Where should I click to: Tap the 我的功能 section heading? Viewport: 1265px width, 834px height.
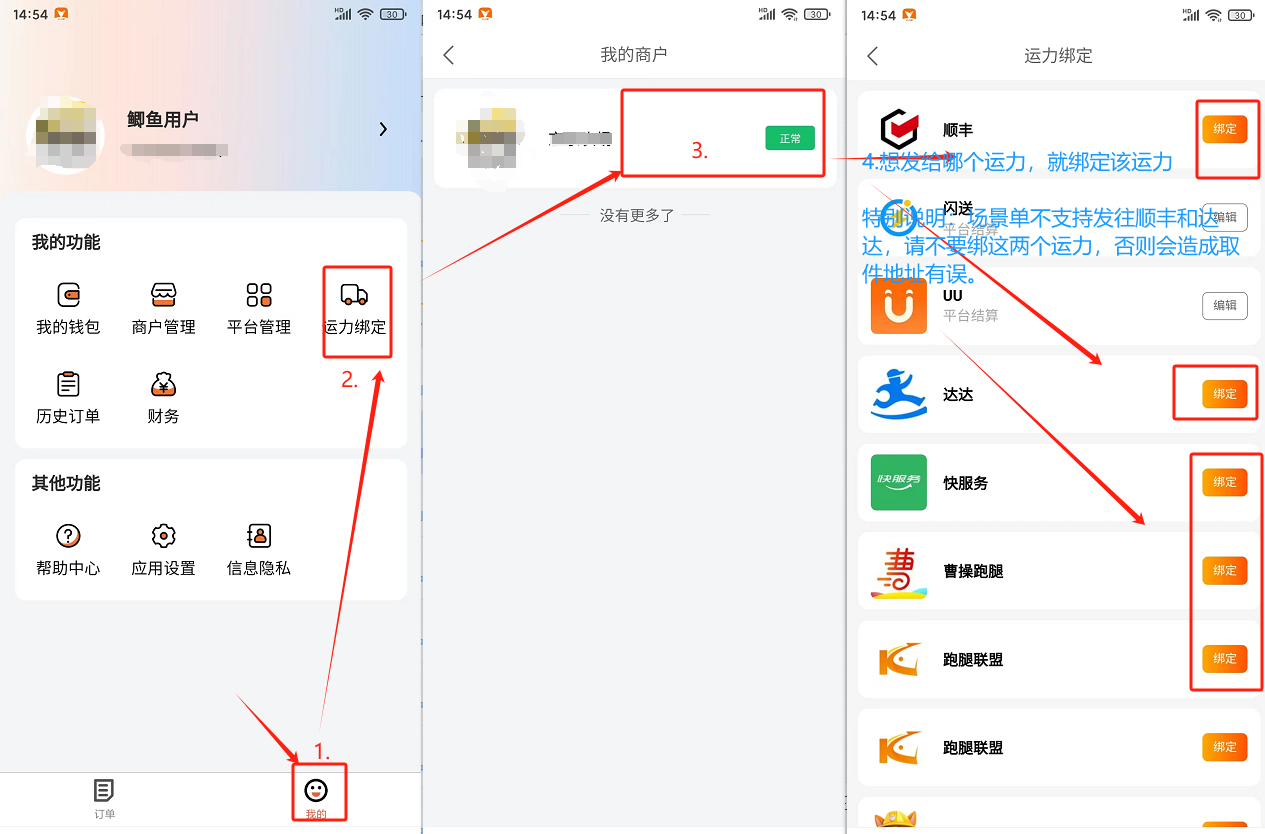pyautogui.click(x=66, y=243)
